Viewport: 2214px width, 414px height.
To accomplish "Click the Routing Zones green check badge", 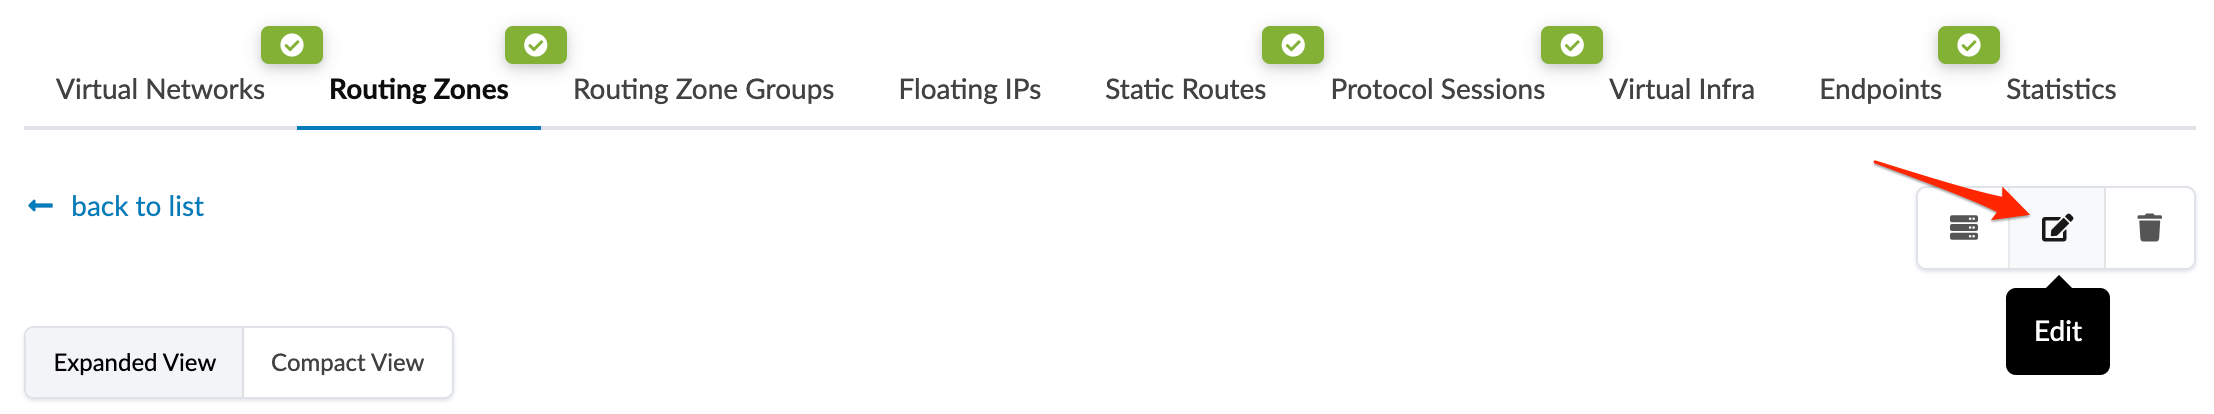I will coord(535,45).
